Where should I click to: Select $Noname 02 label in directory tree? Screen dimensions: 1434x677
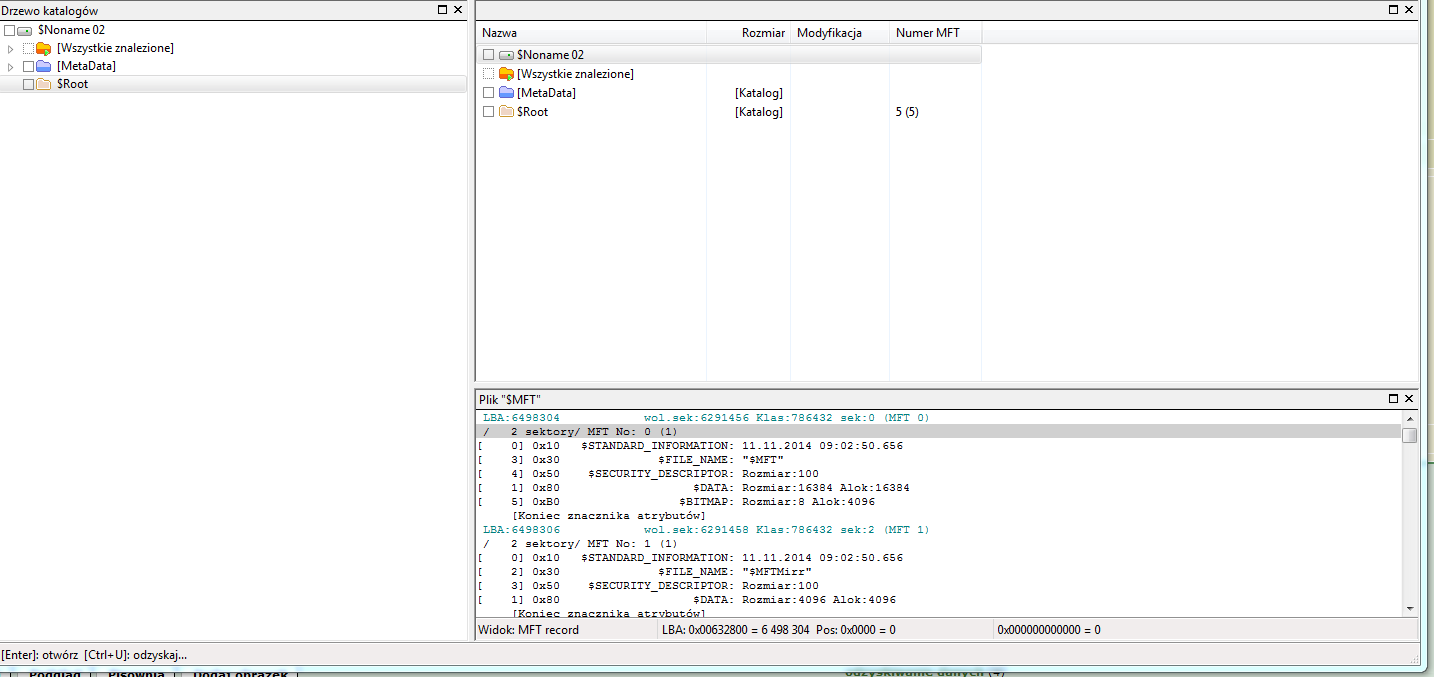(71, 30)
